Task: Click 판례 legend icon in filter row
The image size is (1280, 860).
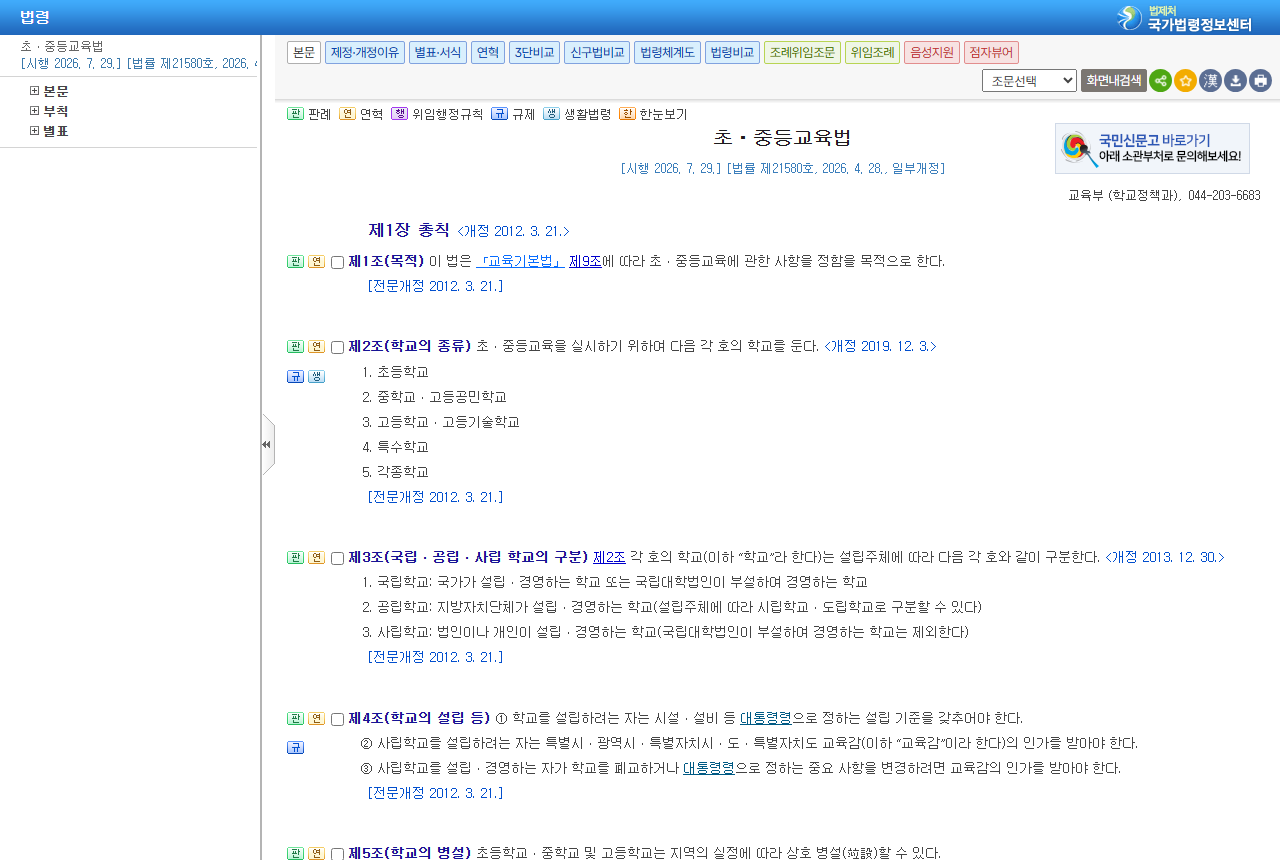Action: click(295, 114)
